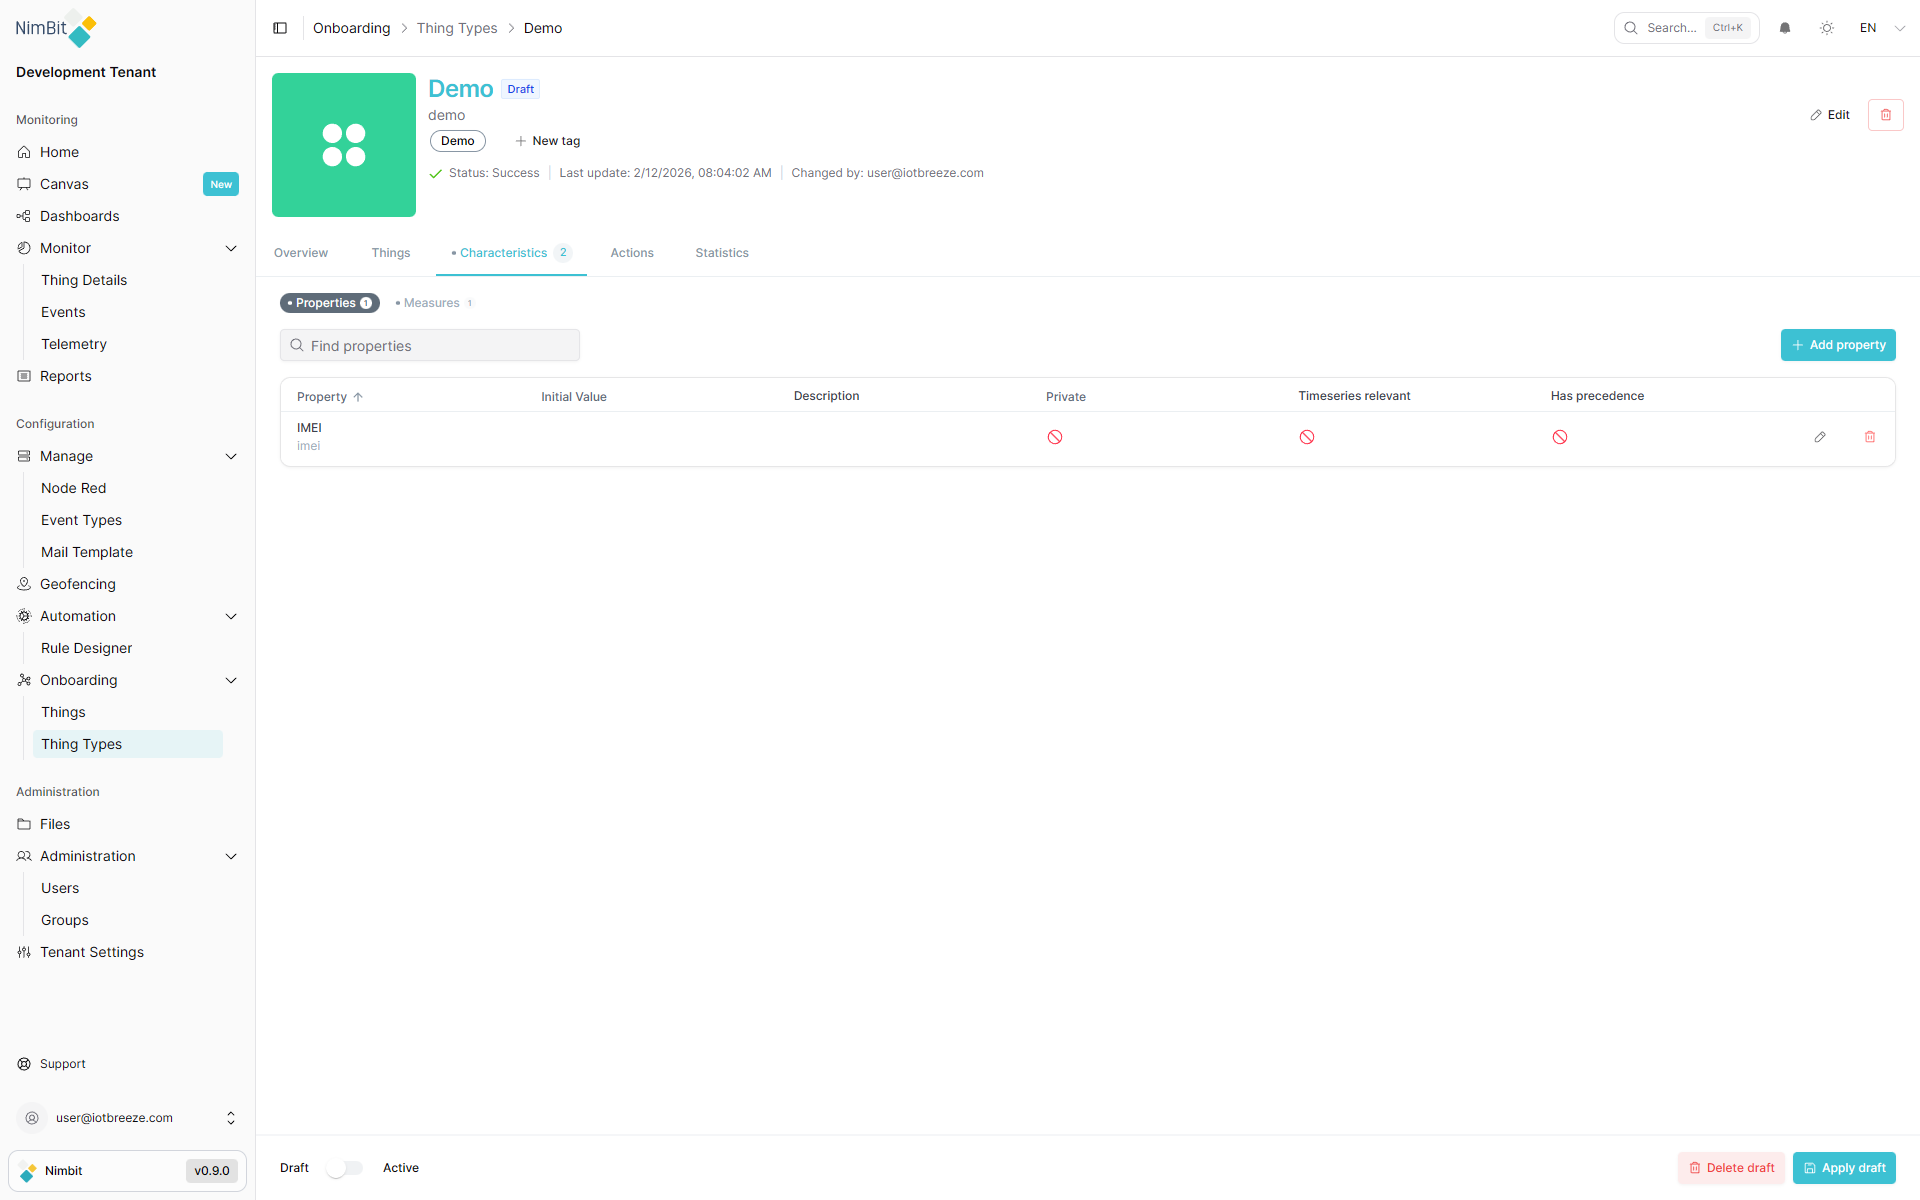
Task: Switch theme using the sun icon
Action: click(1827, 28)
